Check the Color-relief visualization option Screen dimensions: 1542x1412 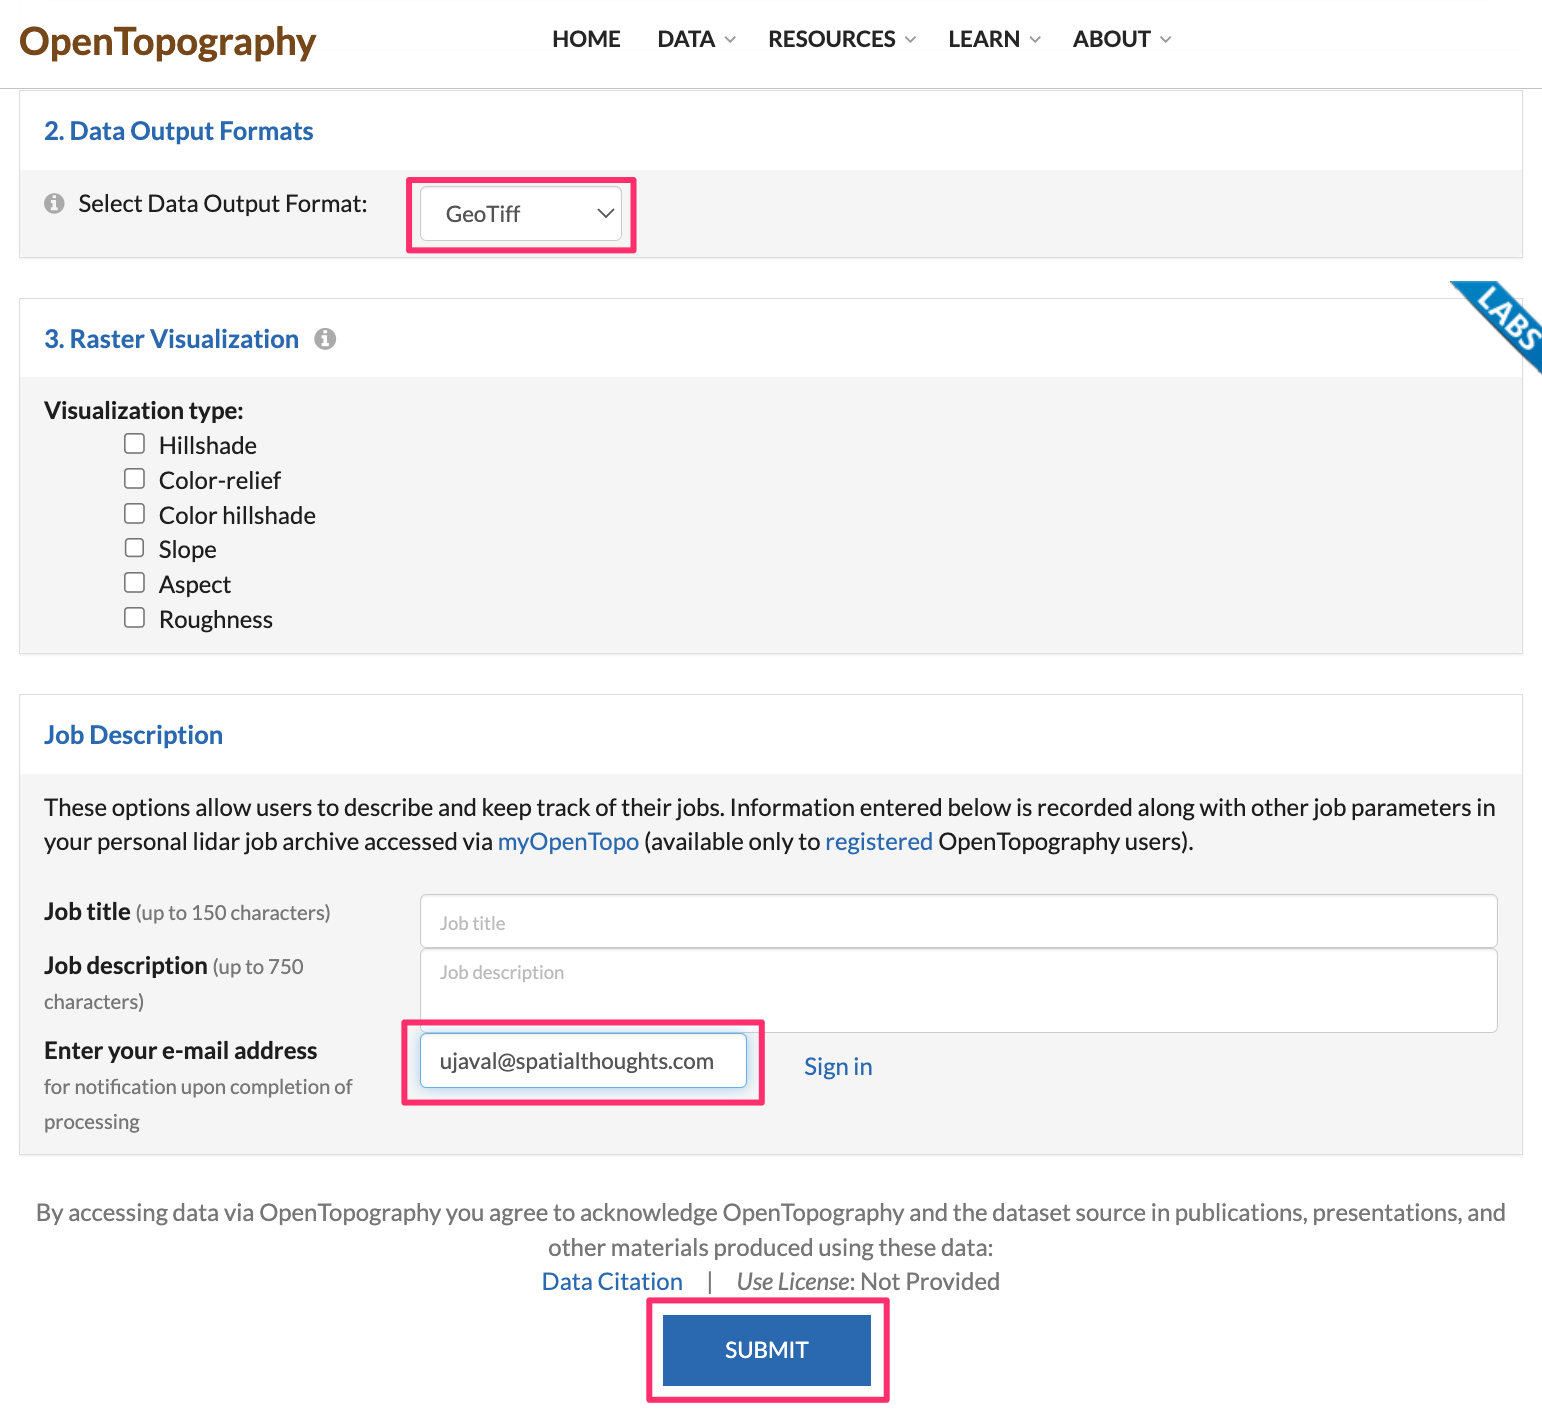tap(135, 479)
